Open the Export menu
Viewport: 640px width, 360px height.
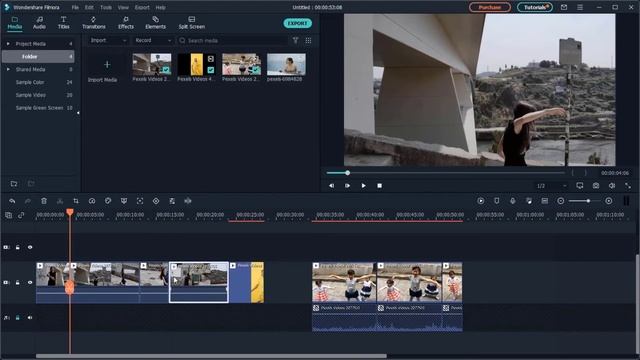tap(142, 7)
